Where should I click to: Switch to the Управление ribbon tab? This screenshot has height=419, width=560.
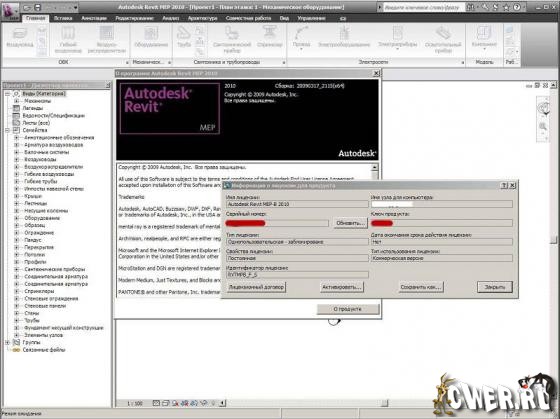(x=311, y=18)
